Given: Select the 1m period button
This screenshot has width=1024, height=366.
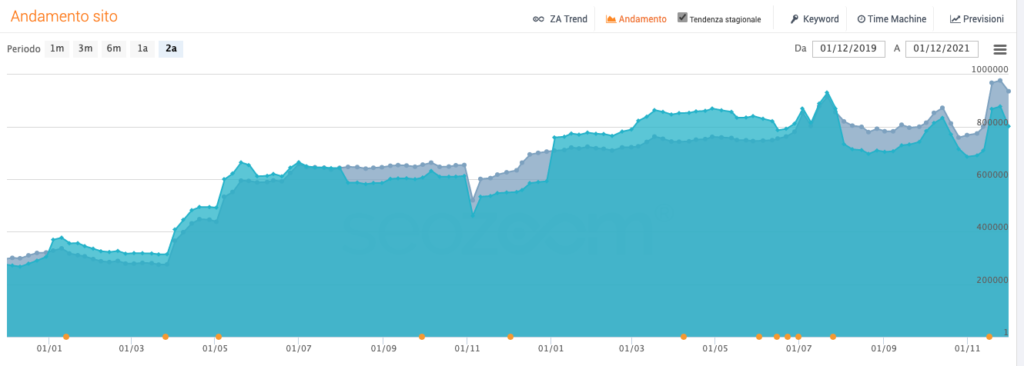Looking at the screenshot, I should (57, 49).
